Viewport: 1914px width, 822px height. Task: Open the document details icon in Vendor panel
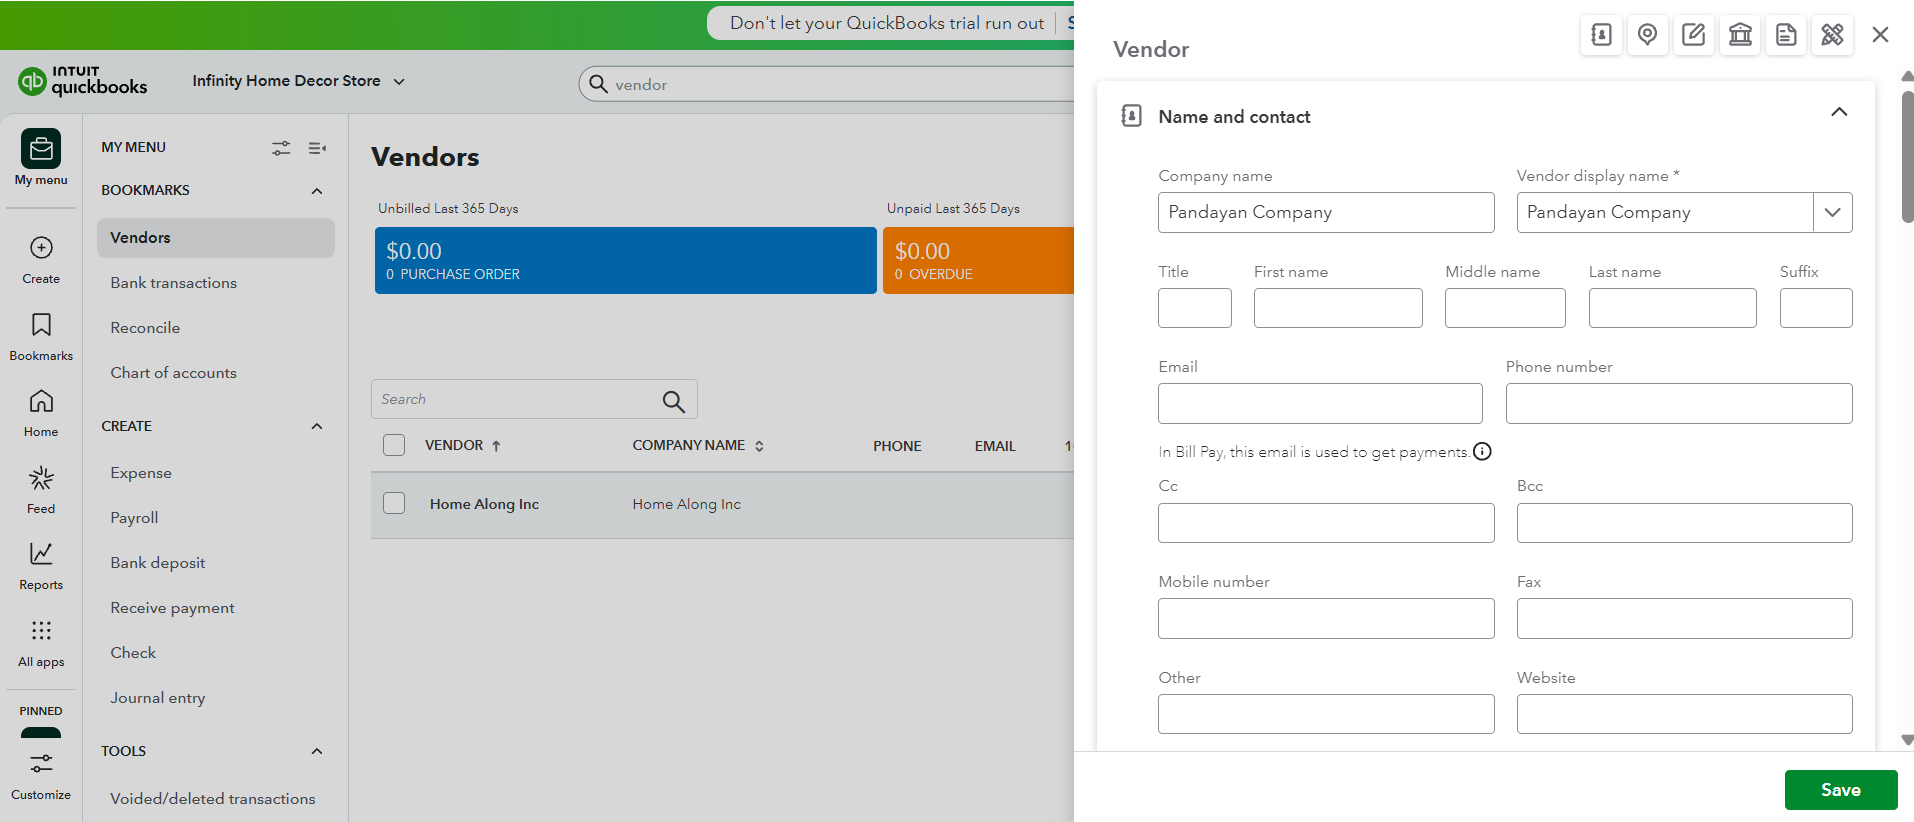coord(1786,35)
